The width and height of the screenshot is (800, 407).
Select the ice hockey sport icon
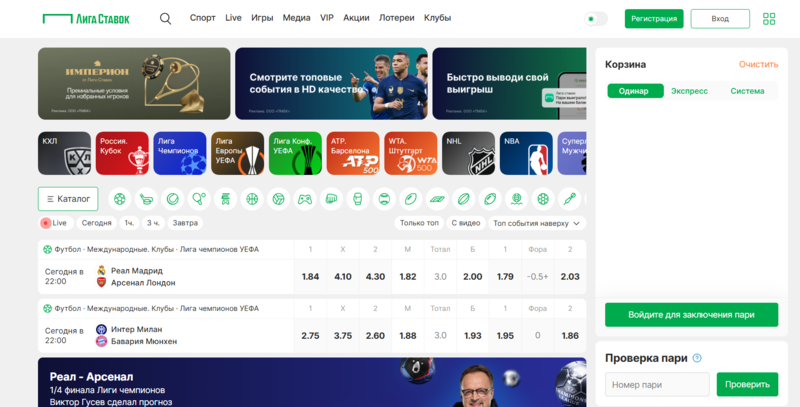click(x=146, y=199)
